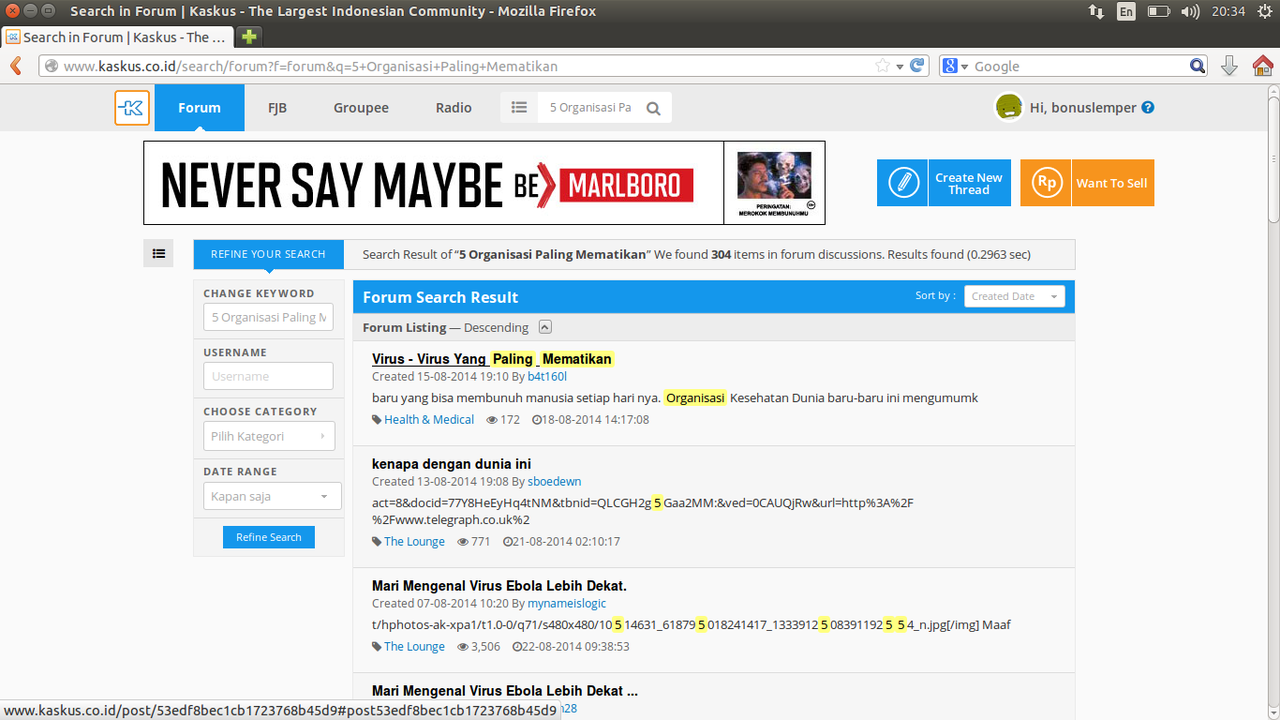Open a new tab with the plus icon

point(249,37)
